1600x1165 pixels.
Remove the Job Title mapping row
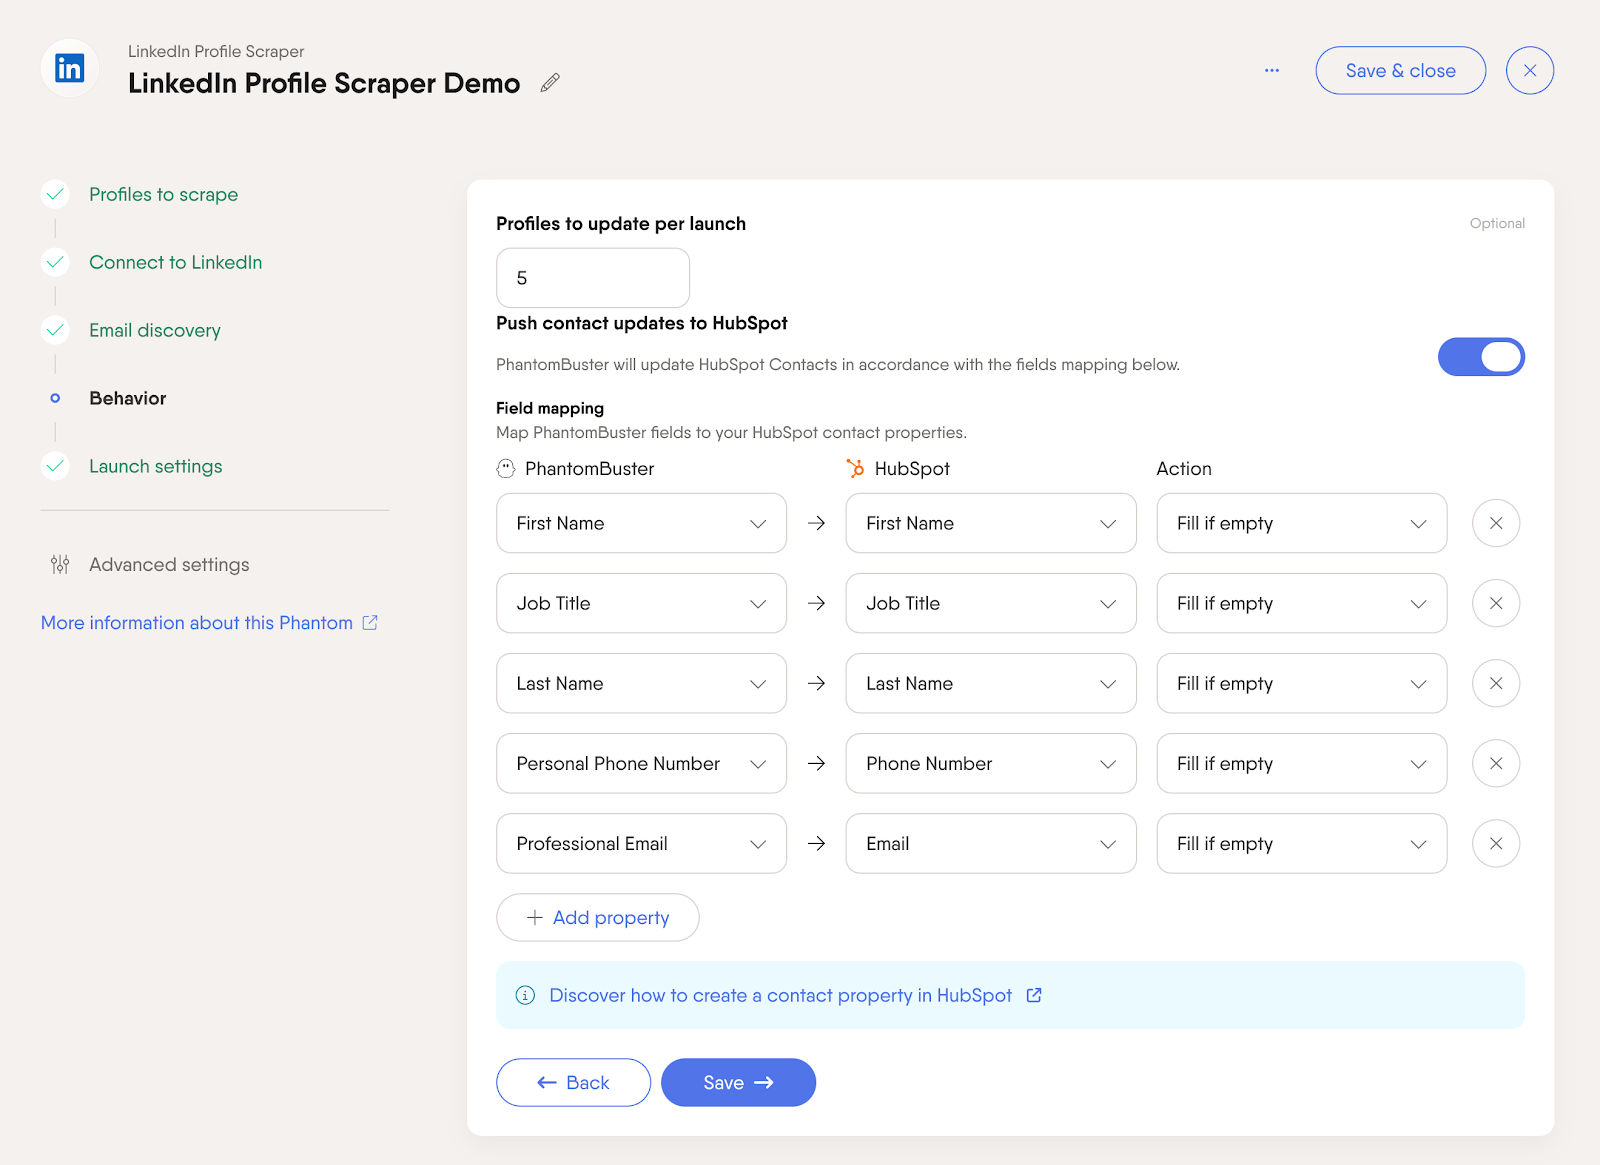(1496, 603)
